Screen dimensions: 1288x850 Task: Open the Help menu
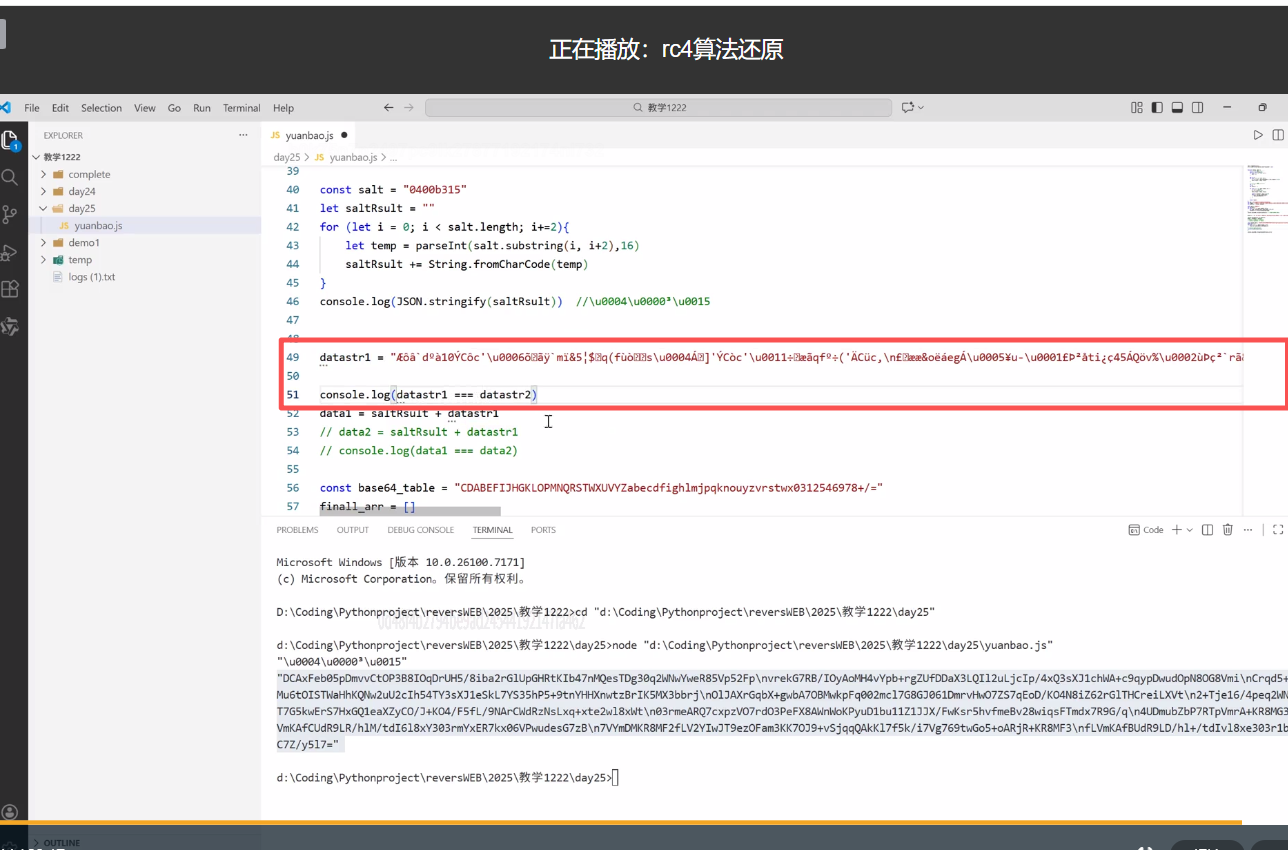[x=284, y=108]
